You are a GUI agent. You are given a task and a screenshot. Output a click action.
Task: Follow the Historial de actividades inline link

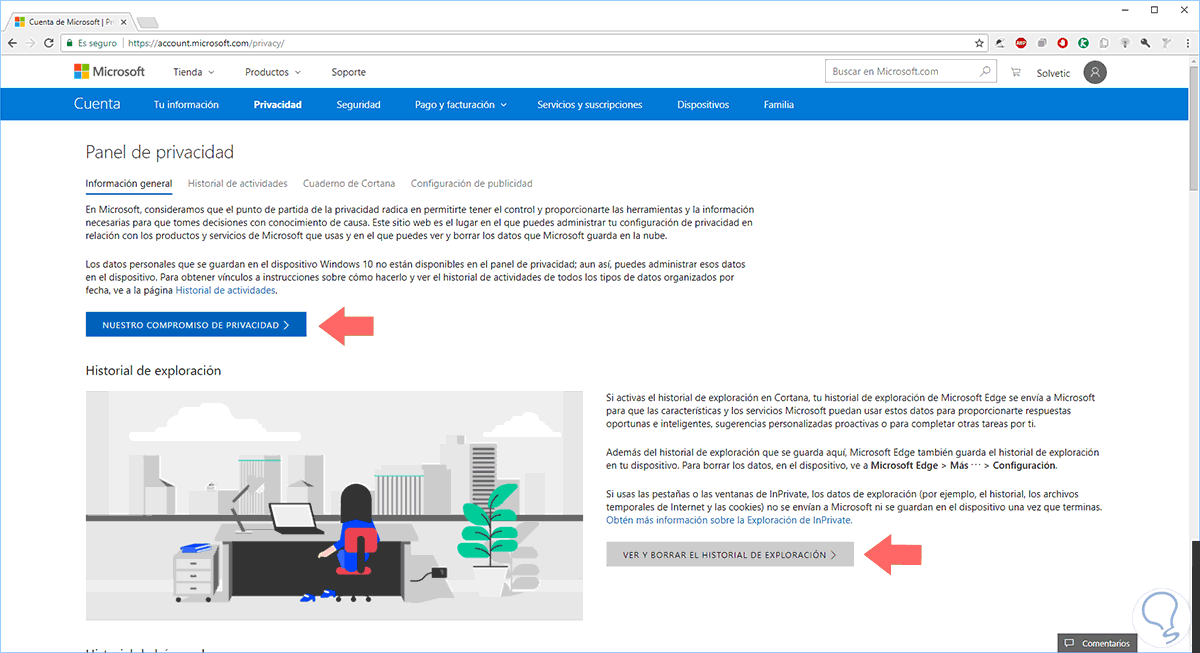[x=226, y=290]
